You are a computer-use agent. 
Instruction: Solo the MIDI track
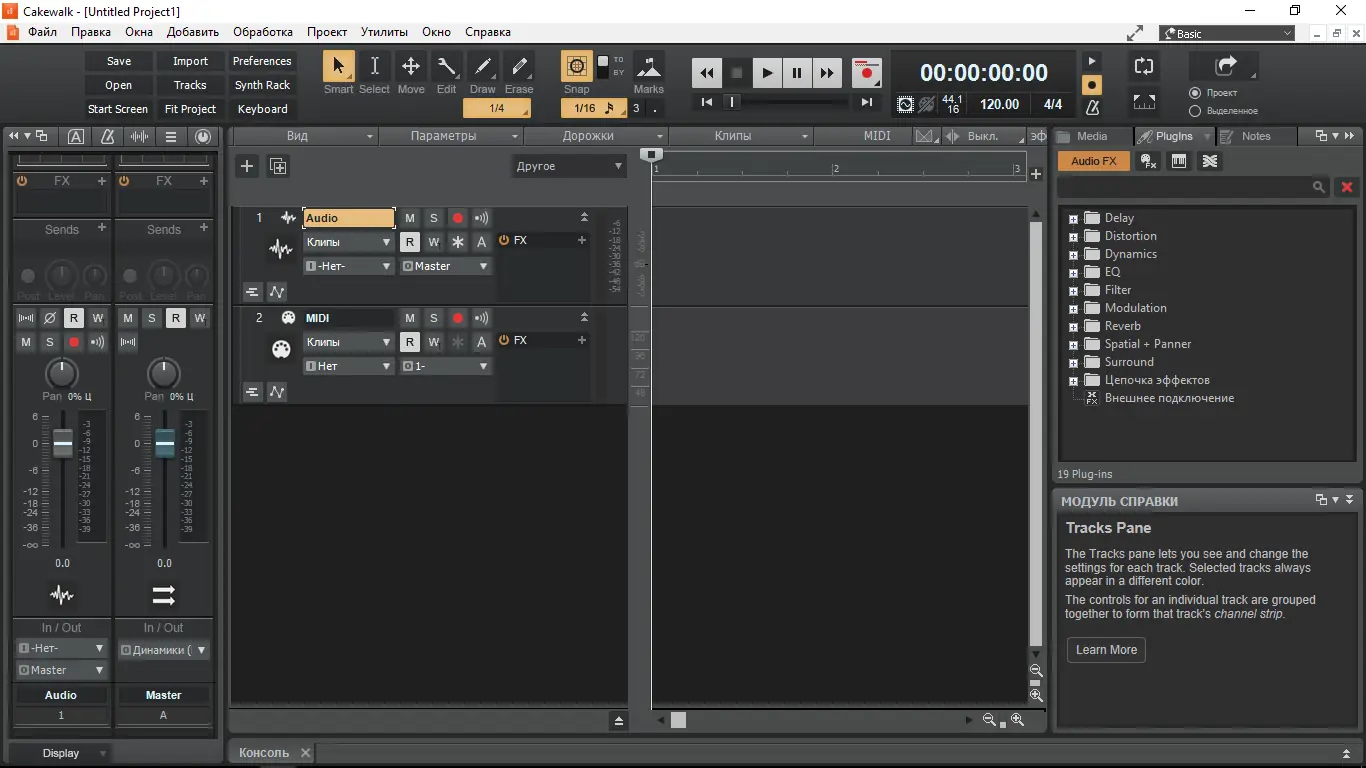coord(433,317)
